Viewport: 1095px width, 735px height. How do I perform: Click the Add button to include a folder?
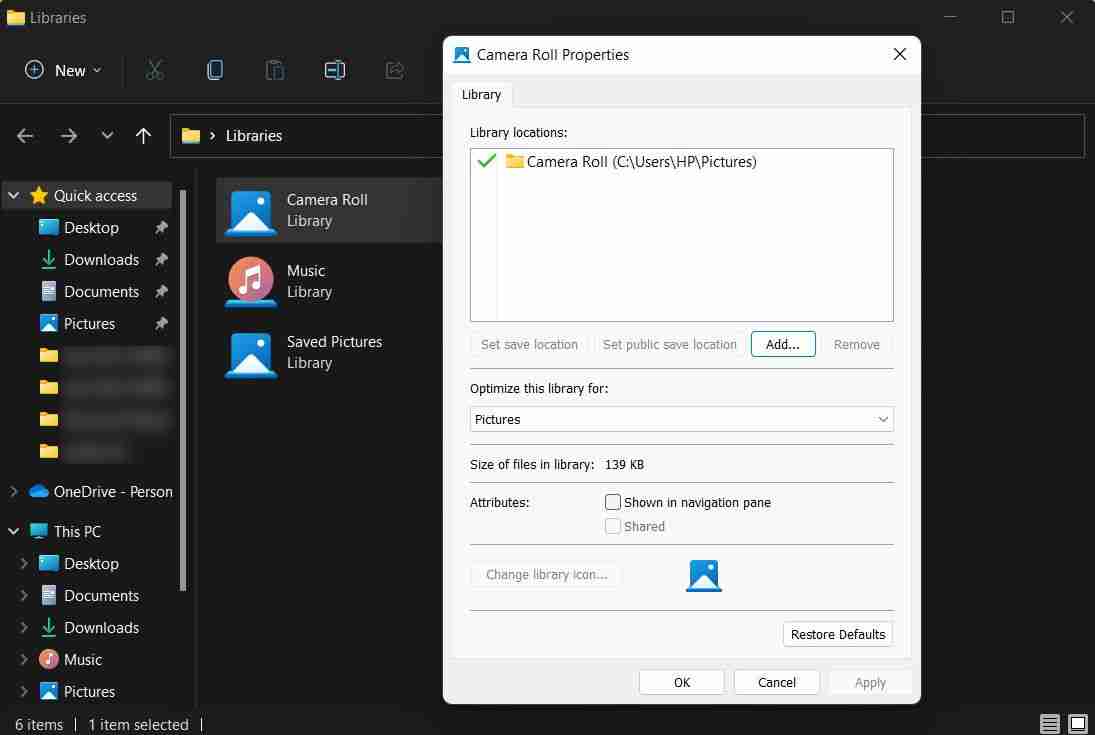coord(783,344)
